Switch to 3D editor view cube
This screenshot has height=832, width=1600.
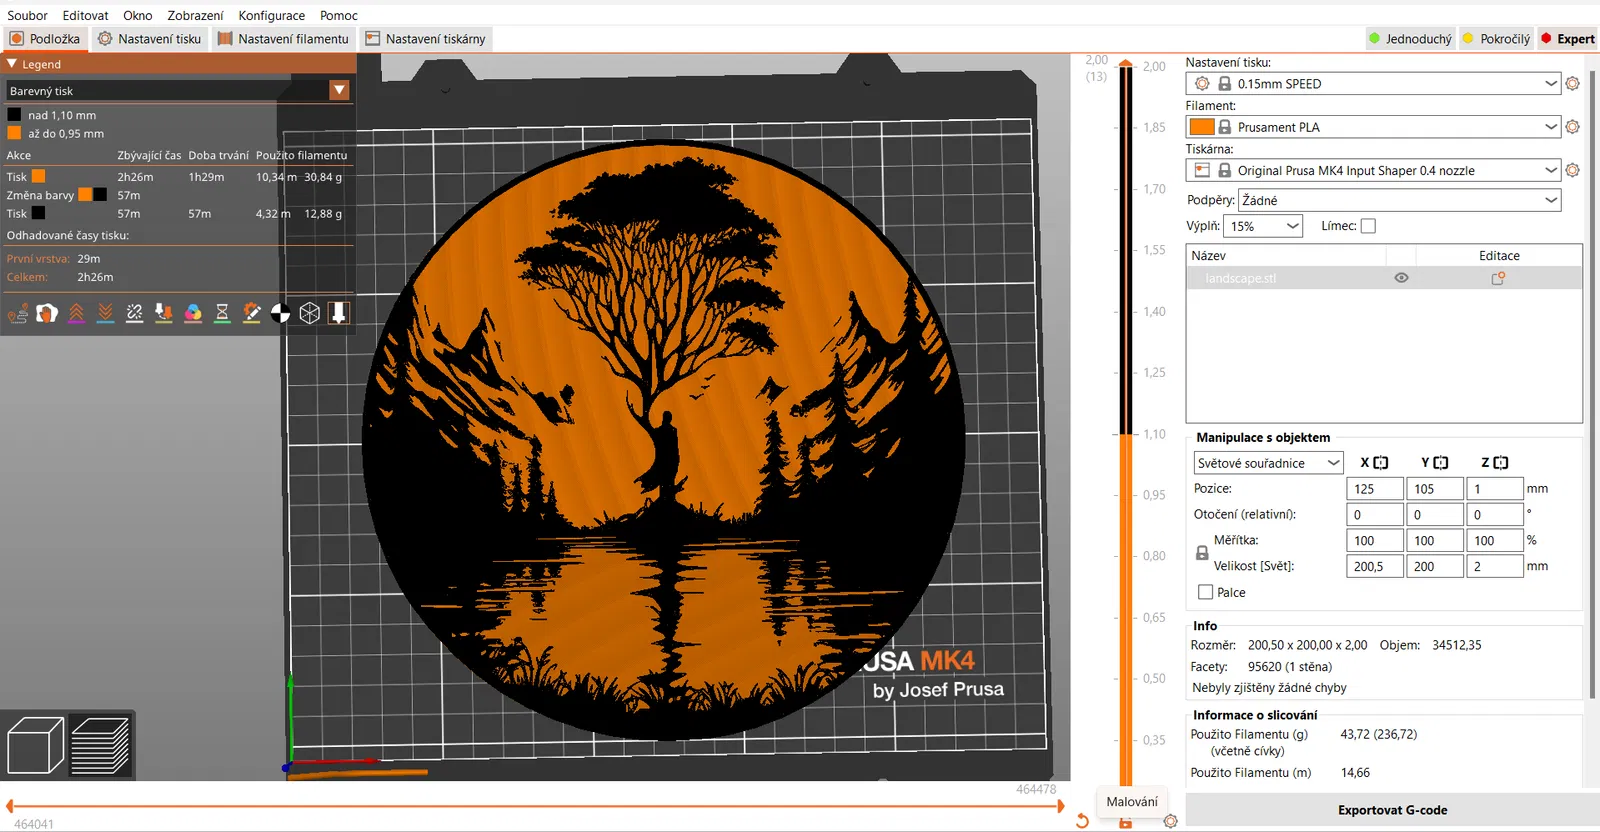tap(35, 746)
